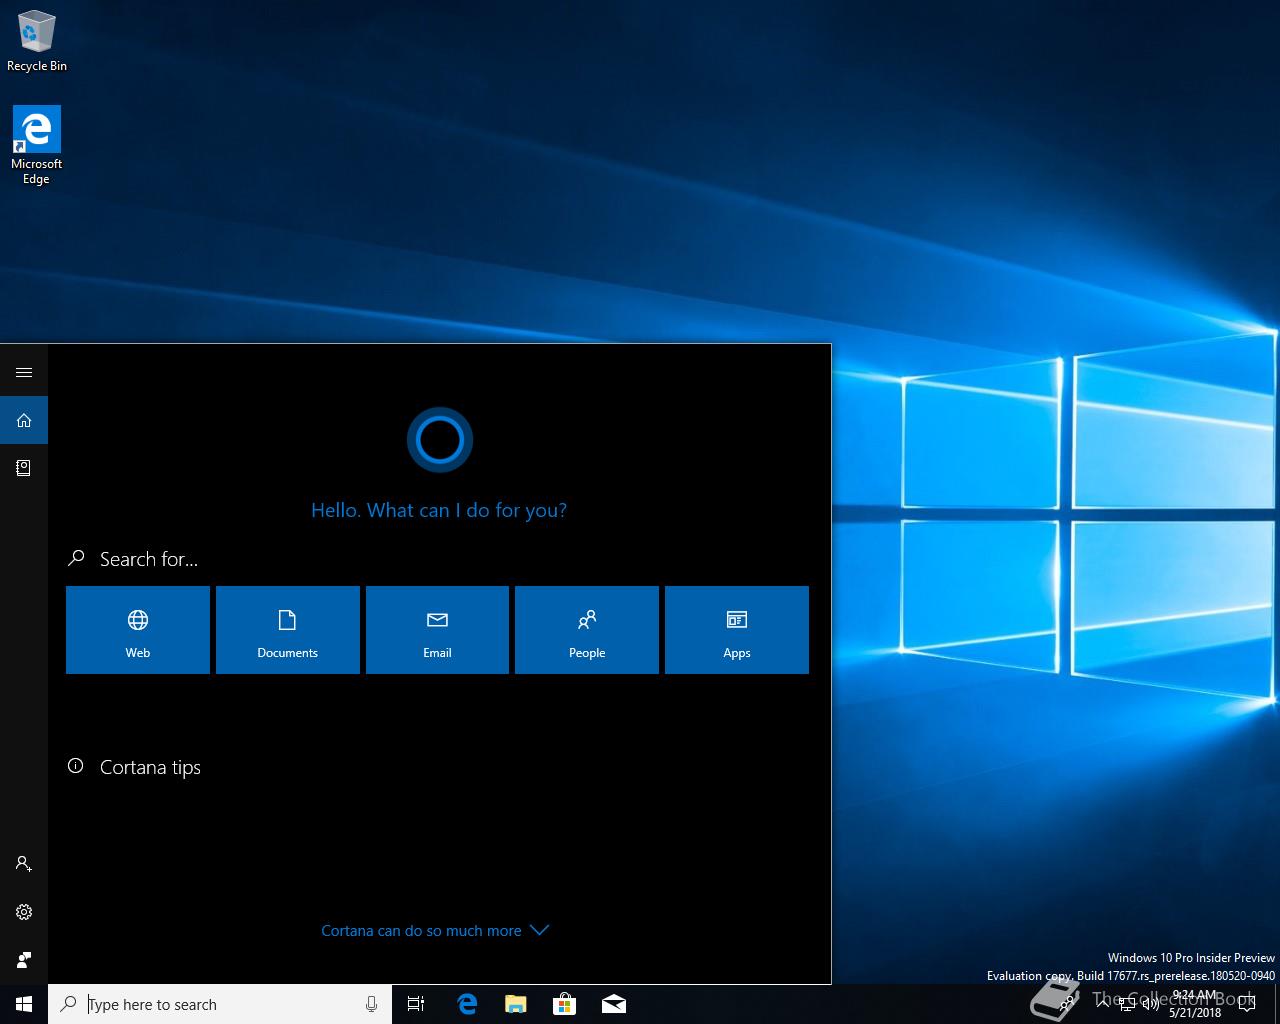
Task: Show hidden system tray icons
Action: click(1103, 1004)
